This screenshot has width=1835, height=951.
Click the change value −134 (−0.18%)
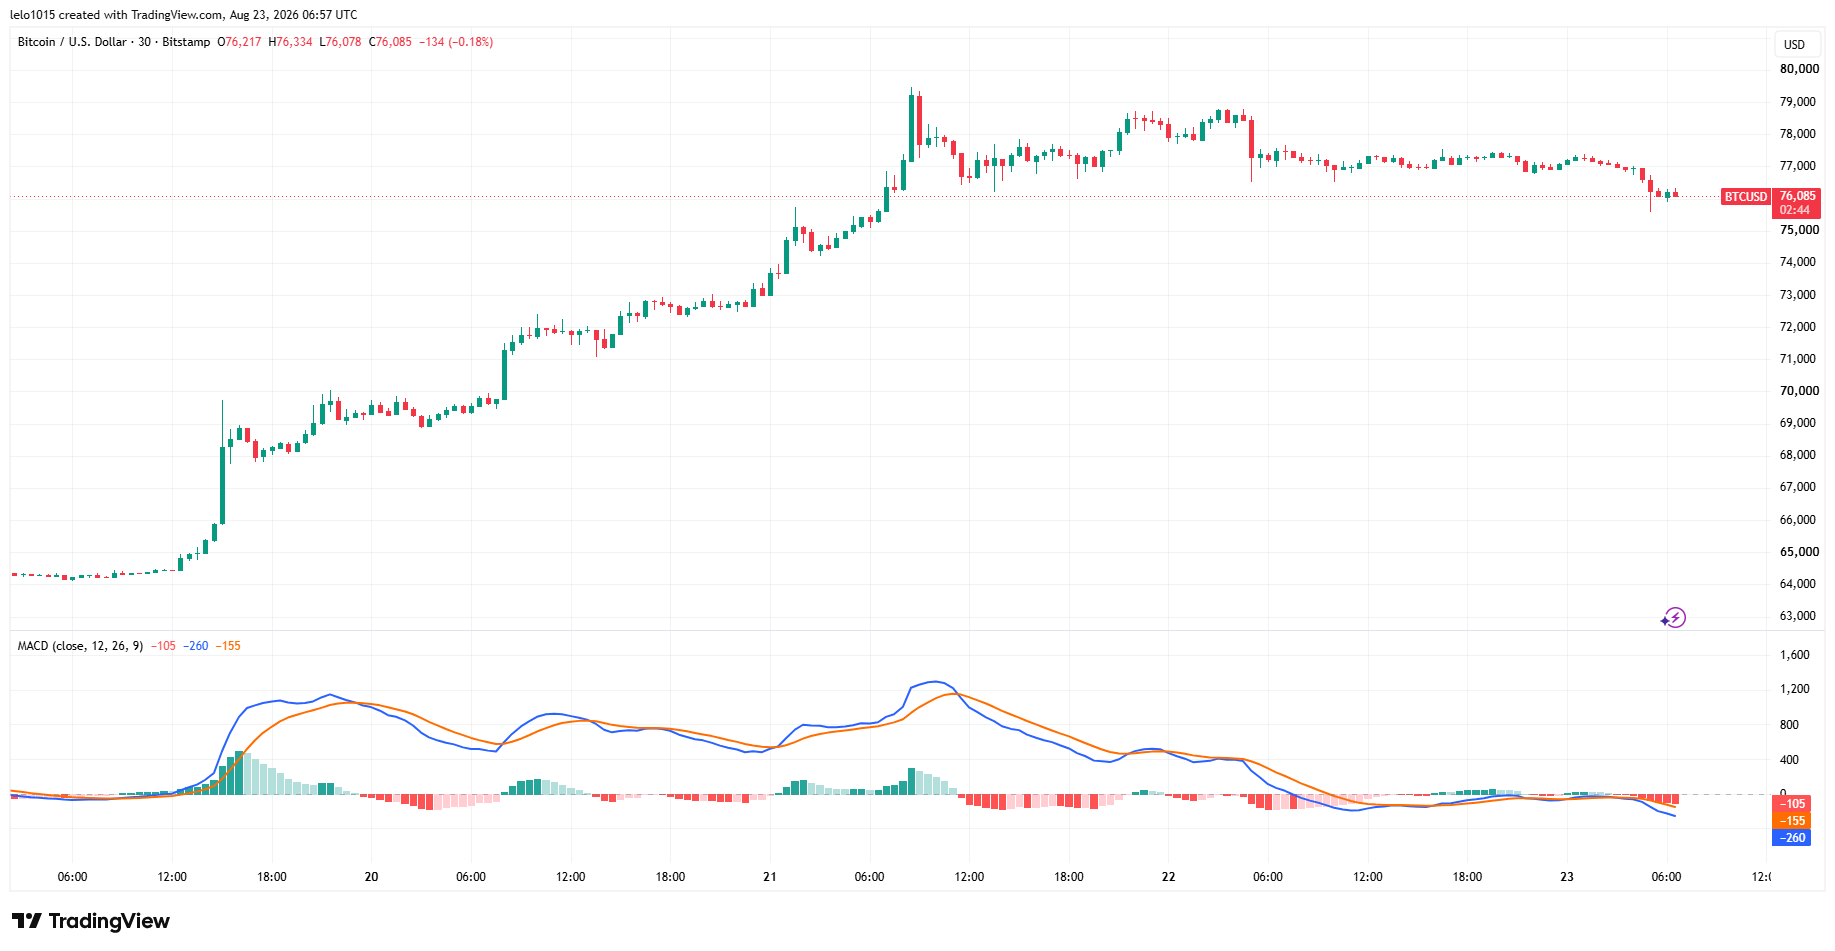[456, 42]
